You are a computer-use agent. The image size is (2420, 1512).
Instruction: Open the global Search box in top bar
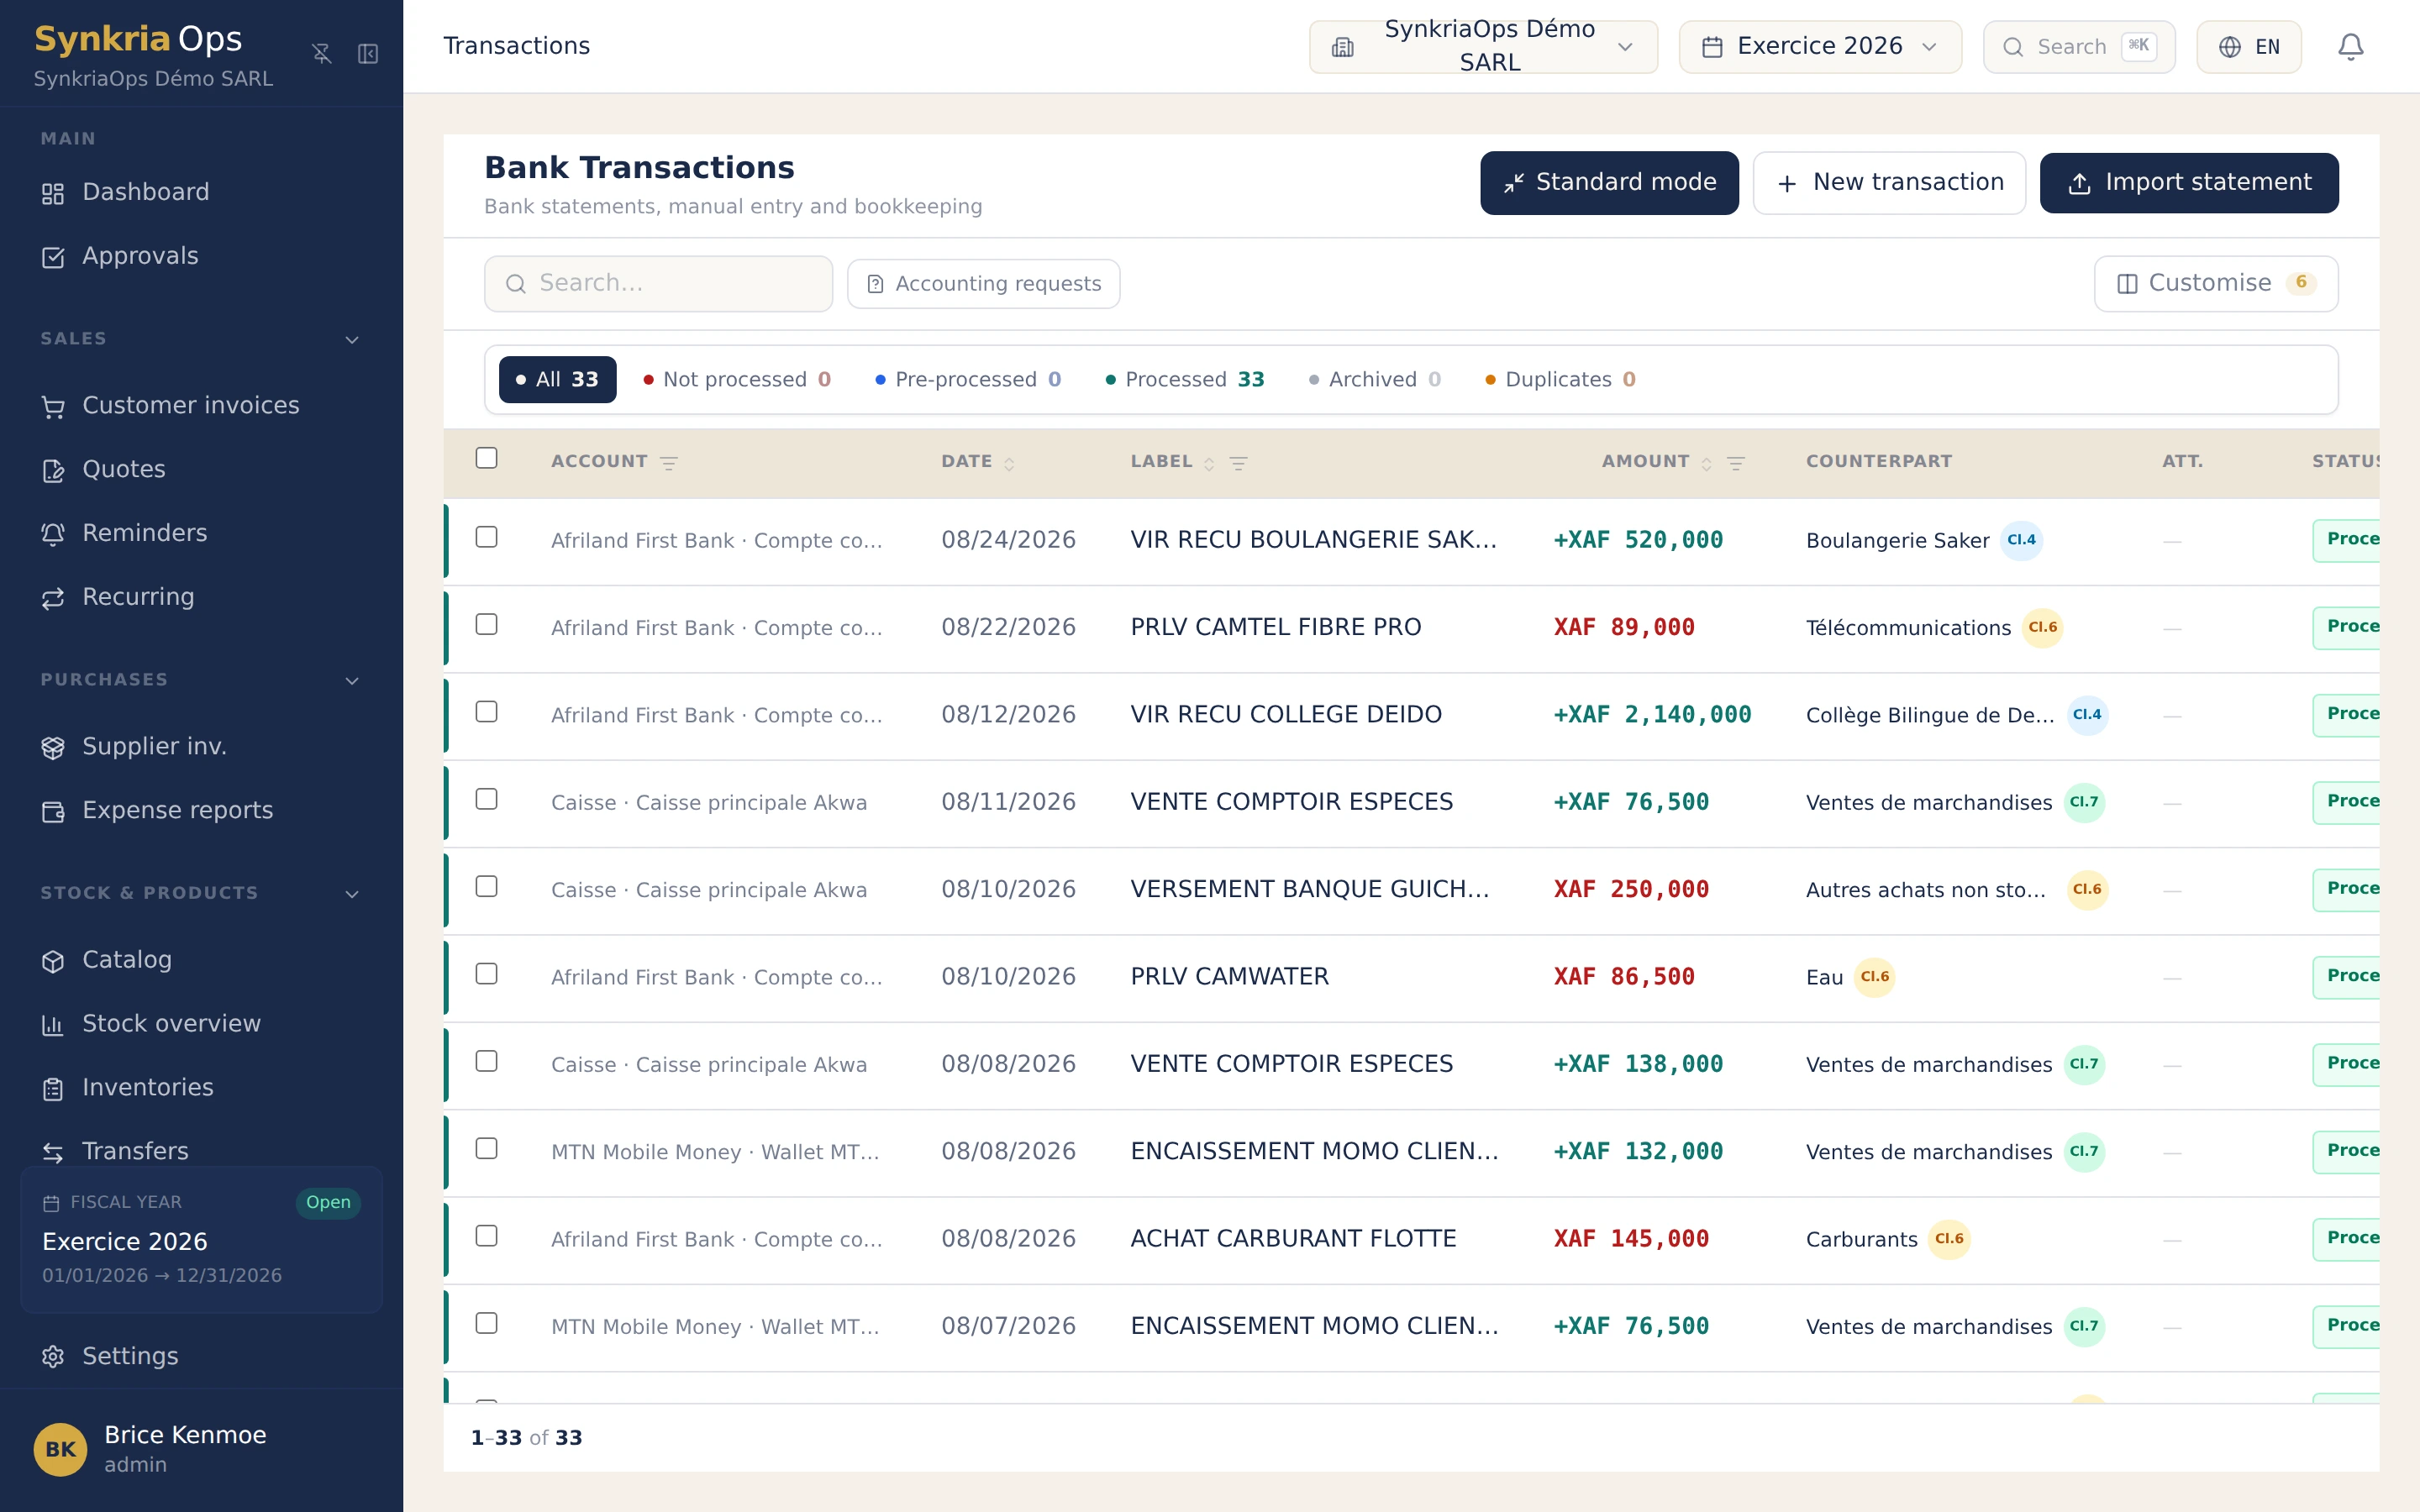pyautogui.click(x=2078, y=47)
